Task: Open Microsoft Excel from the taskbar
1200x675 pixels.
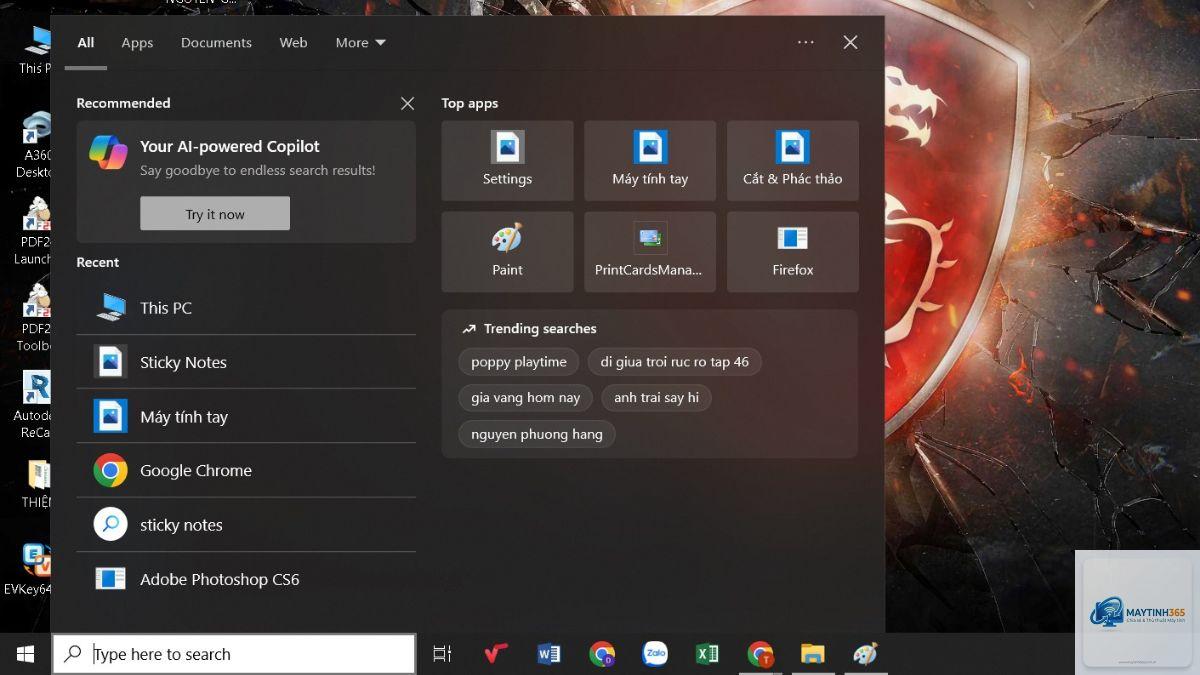Action: pos(707,654)
